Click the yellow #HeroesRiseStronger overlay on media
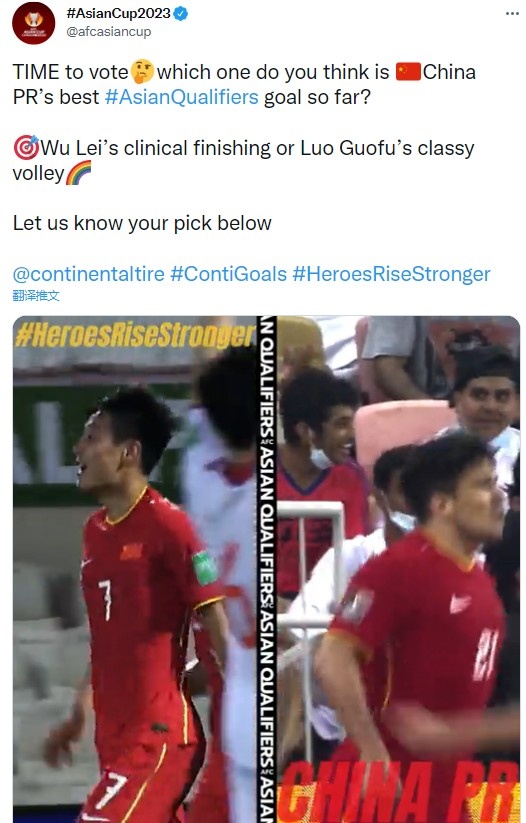Screen dimensions: 526x823 (x=134, y=335)
